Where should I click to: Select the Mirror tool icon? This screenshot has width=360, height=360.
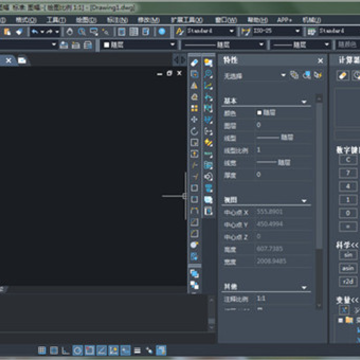click(x=194, y=86)
